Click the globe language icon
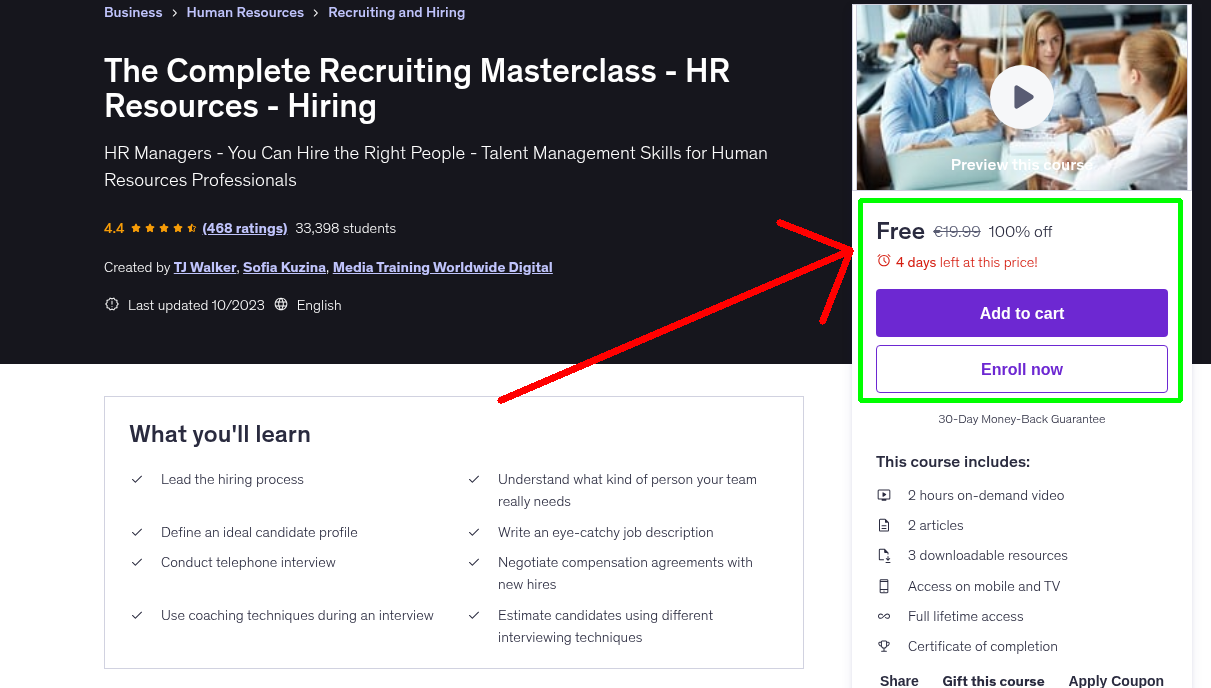The width and height of the screenshot is (1211, 688). coord(281,304)
